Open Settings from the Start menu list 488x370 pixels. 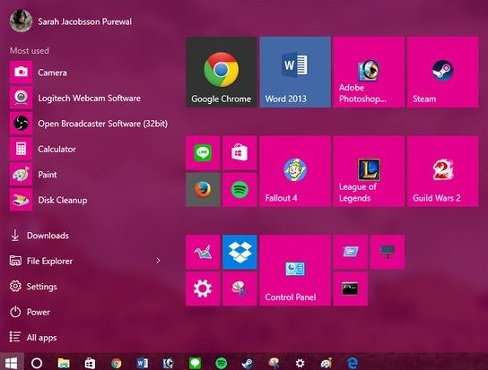(x=33, y=286)
